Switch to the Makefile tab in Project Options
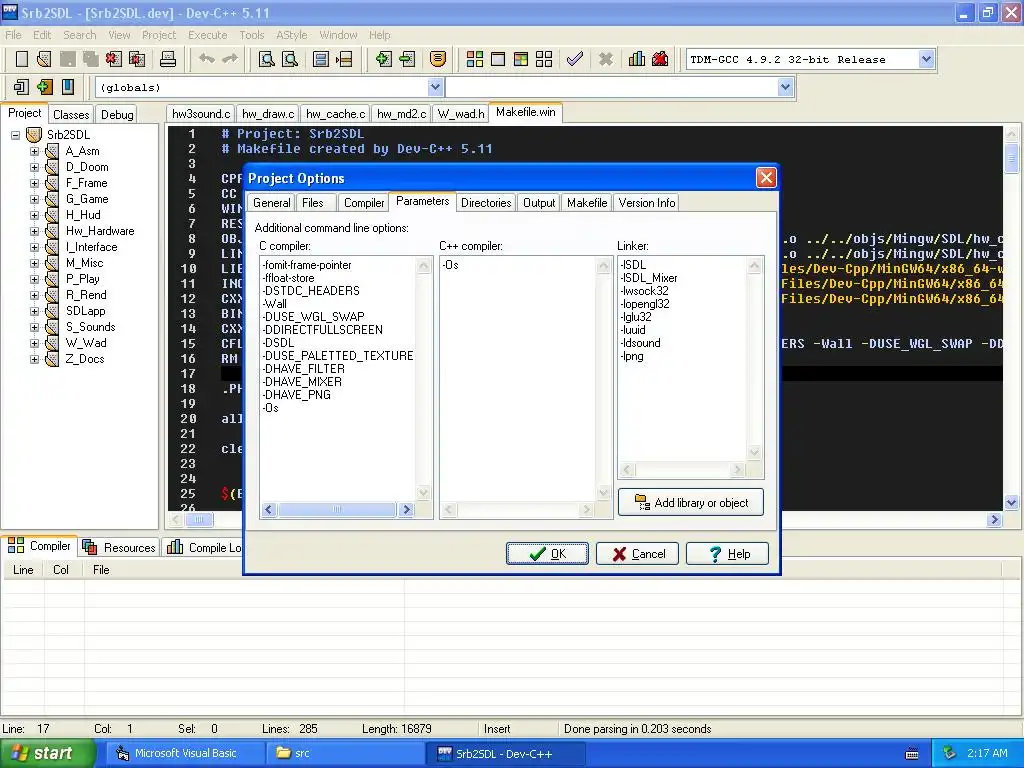Screen dimensions: 1024x768 [586, 203]
